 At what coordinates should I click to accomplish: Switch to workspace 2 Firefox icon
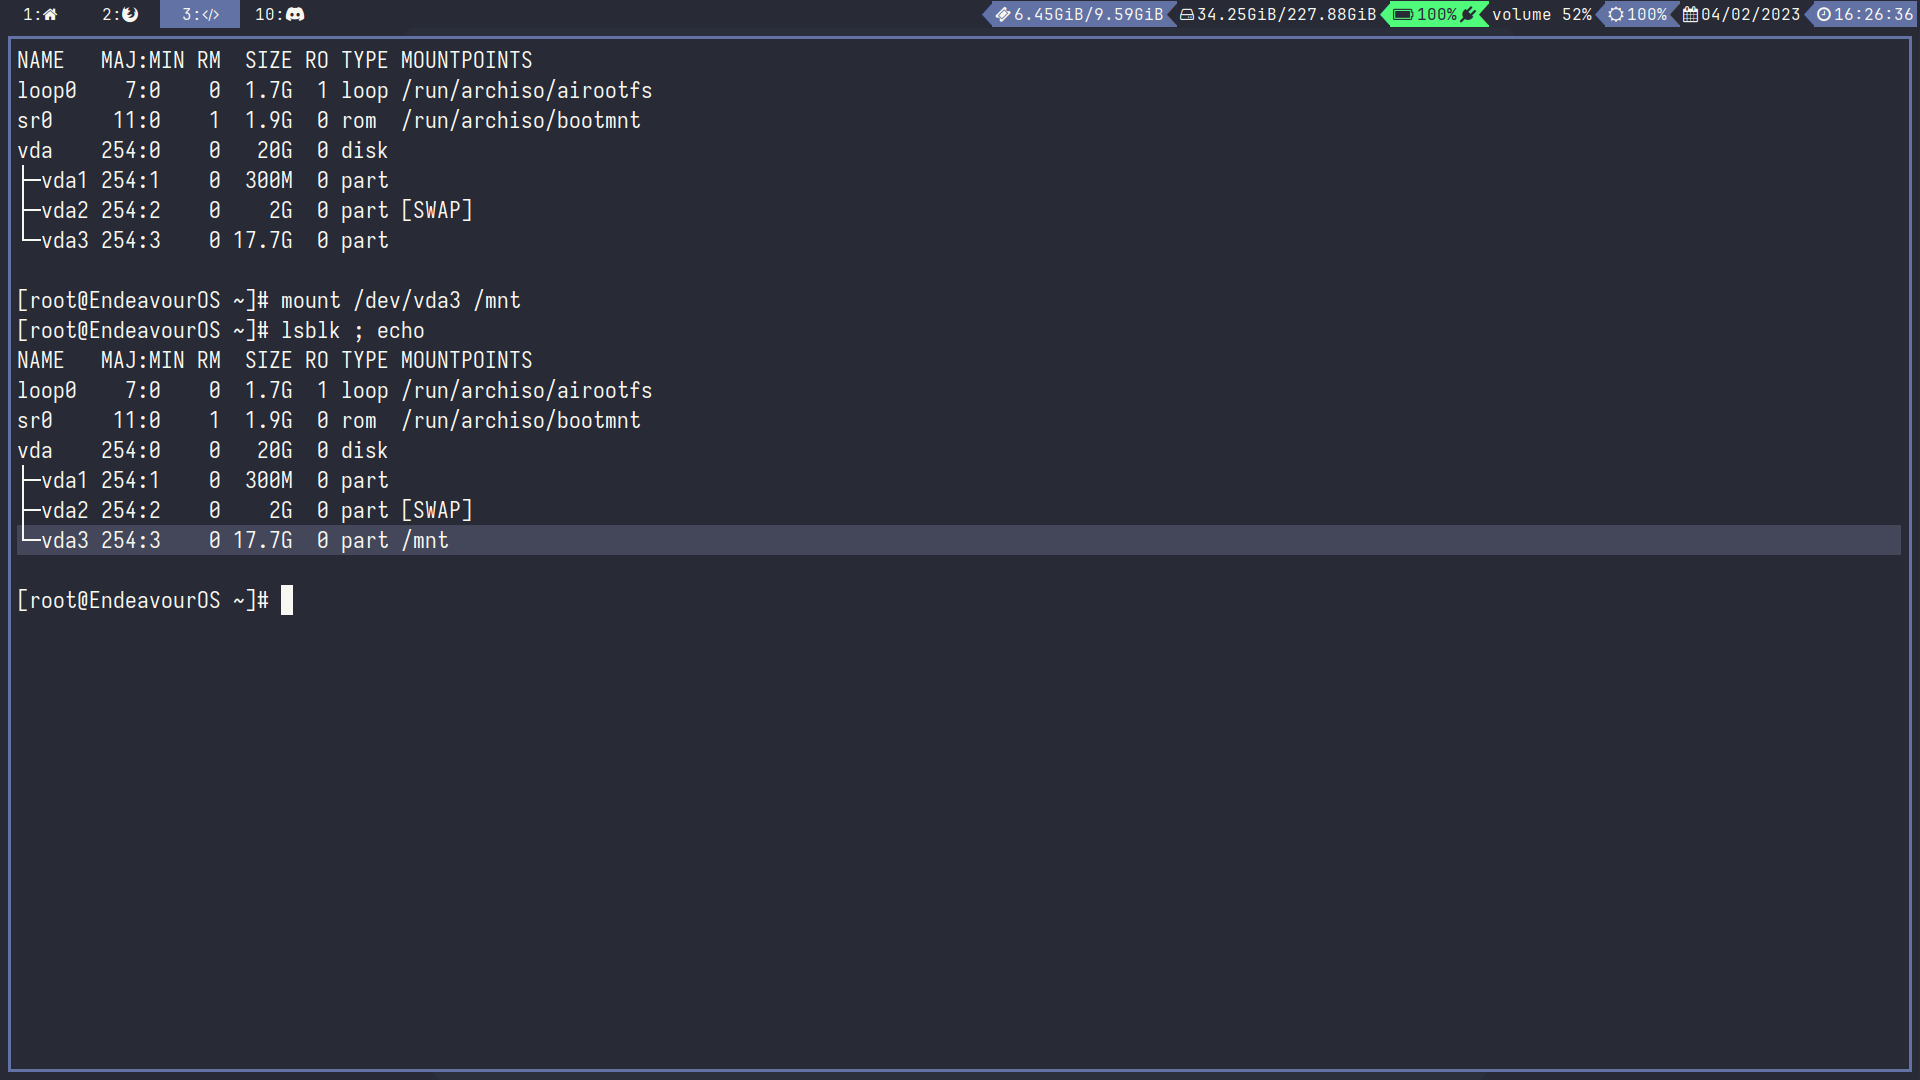pos(120,14)
